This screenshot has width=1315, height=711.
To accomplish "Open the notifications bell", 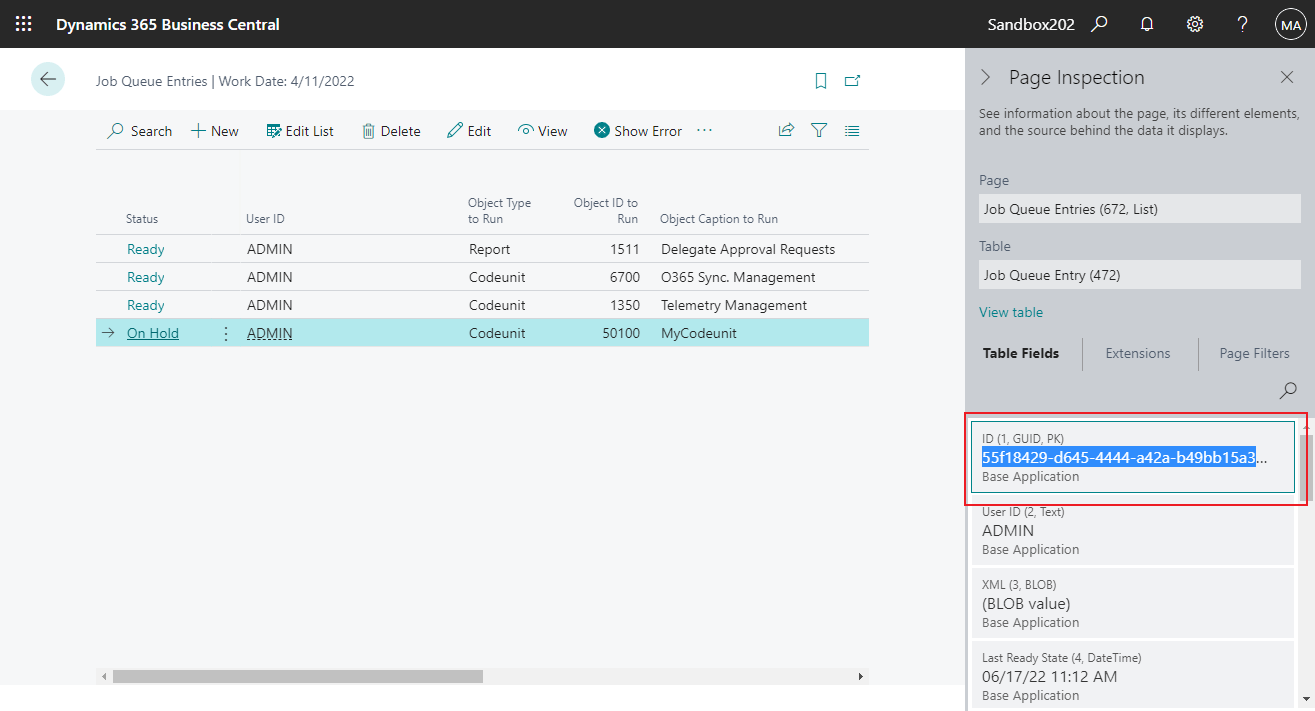I will pos(1146,23).
